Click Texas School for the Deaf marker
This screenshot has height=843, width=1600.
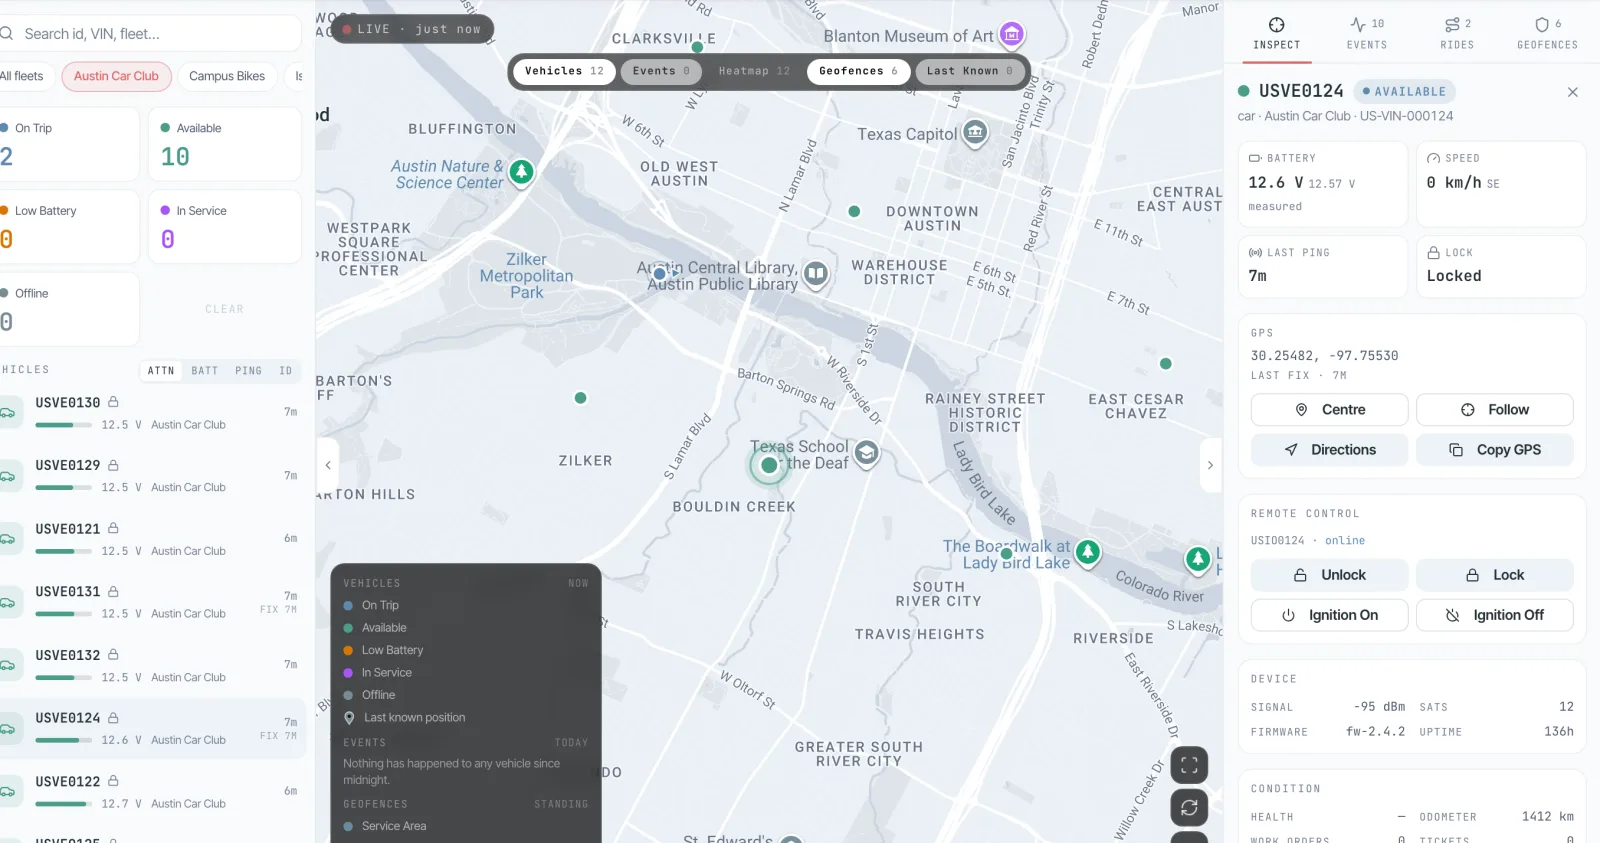[867, 453]
